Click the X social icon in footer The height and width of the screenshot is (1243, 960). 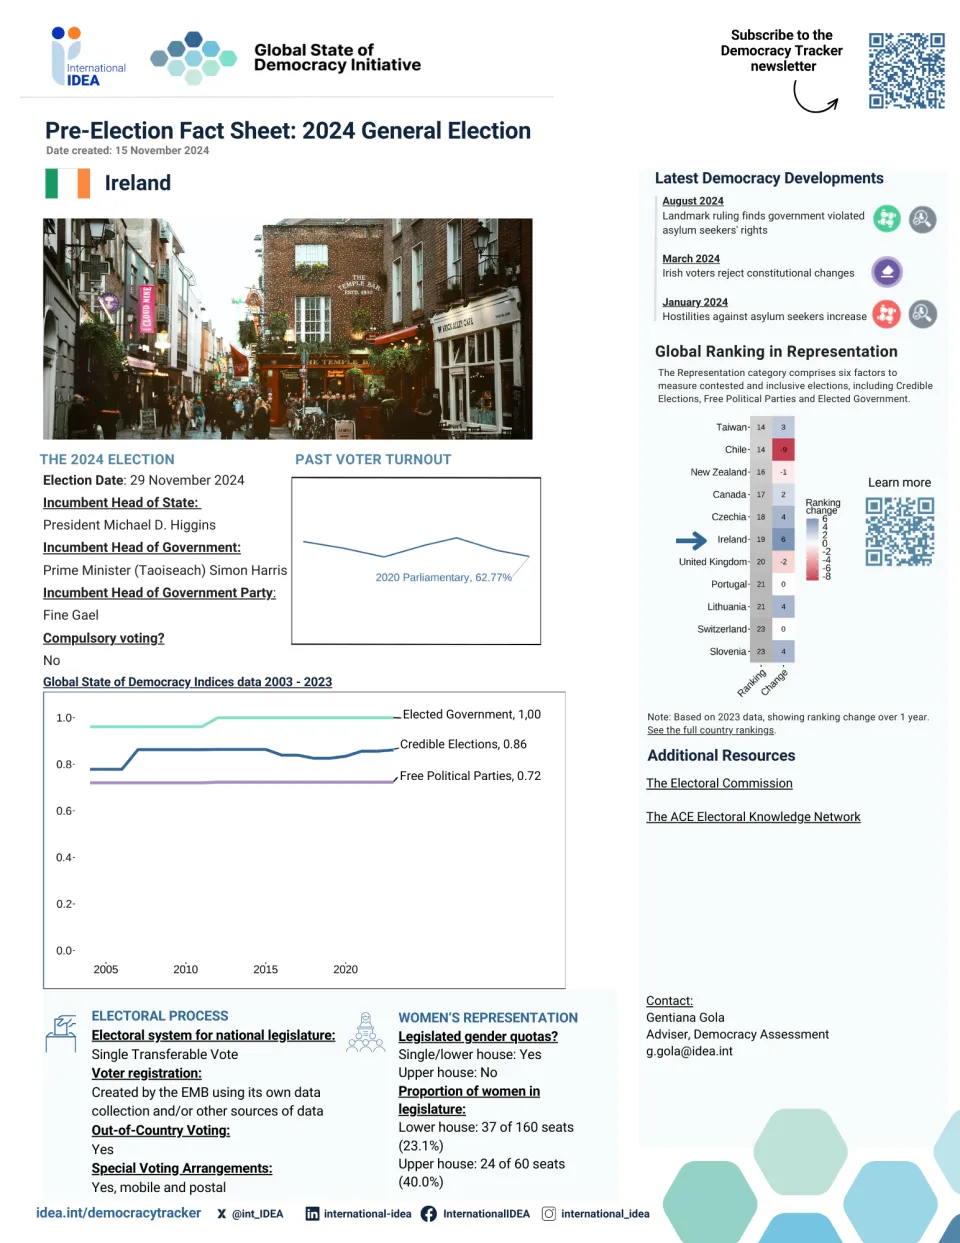pos(222,1214)
